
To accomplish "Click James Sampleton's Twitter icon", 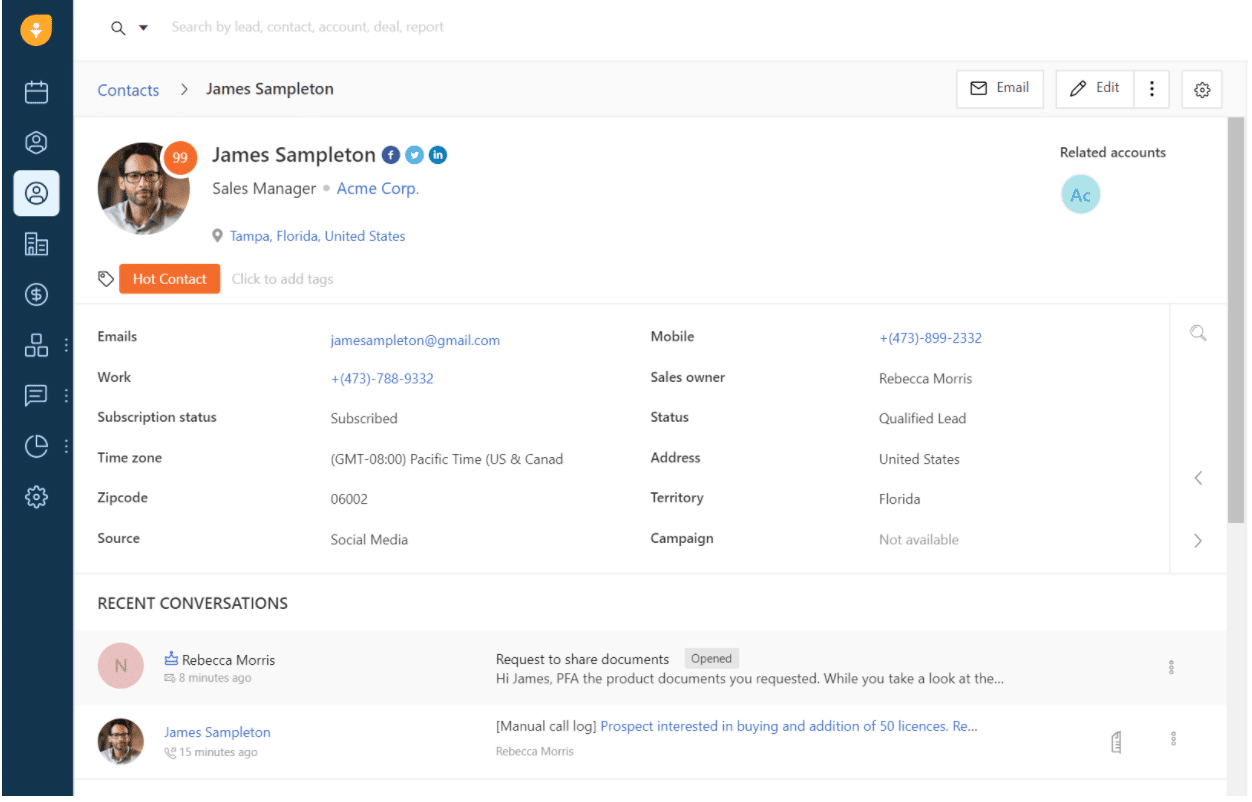I will (x=414, y=155).
